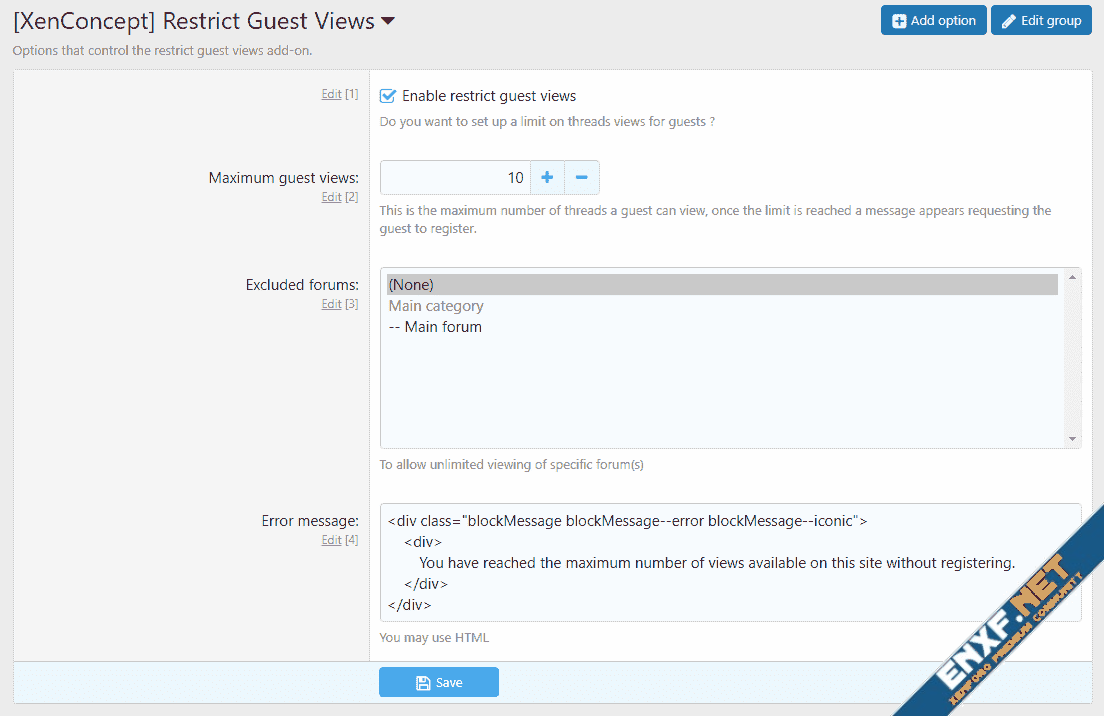The image size is (1104, 716).
Task: Focus the Maximum guest views number field
Action: coord(455,178)
